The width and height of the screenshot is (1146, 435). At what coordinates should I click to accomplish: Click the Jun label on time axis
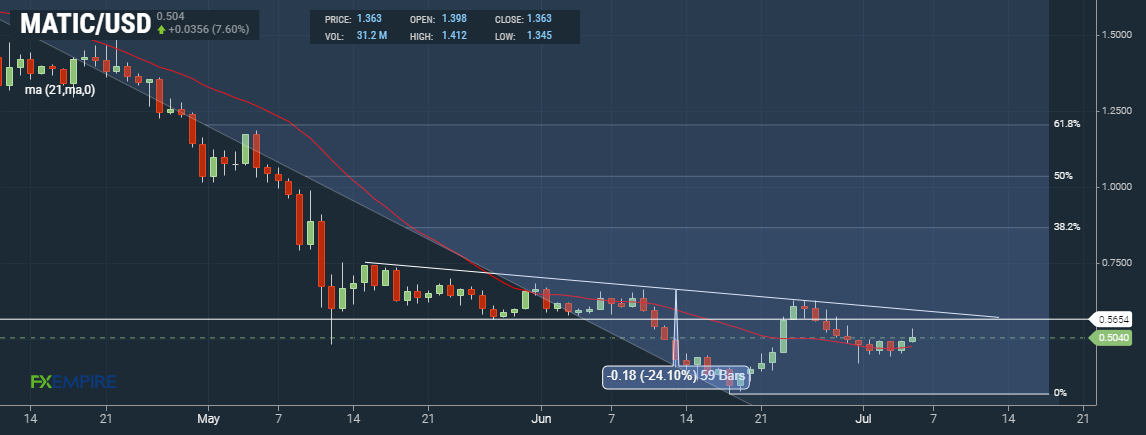tap(542, 419)
